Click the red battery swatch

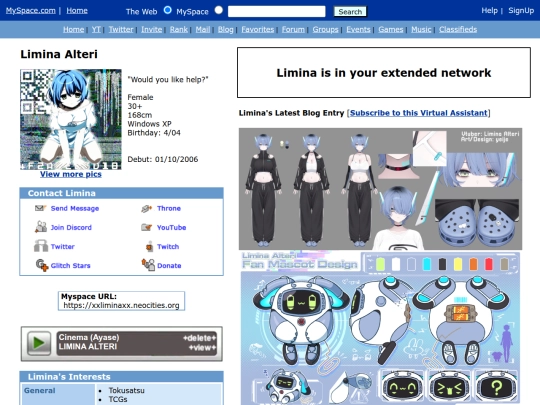point(489,264)
